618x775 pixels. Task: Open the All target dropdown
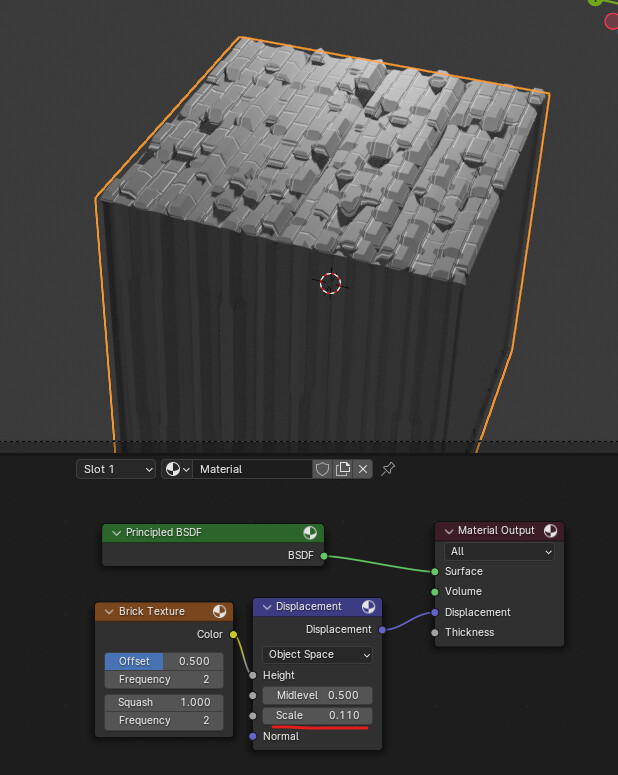[499, 552]
